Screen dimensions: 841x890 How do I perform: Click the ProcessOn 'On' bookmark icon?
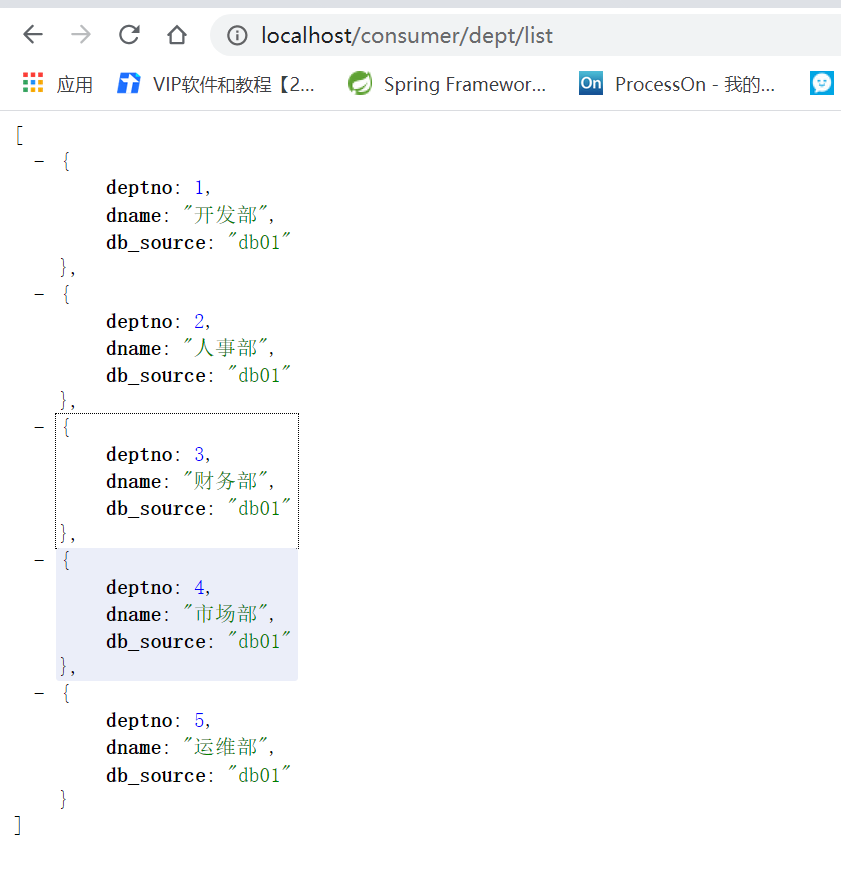(591, 83)
